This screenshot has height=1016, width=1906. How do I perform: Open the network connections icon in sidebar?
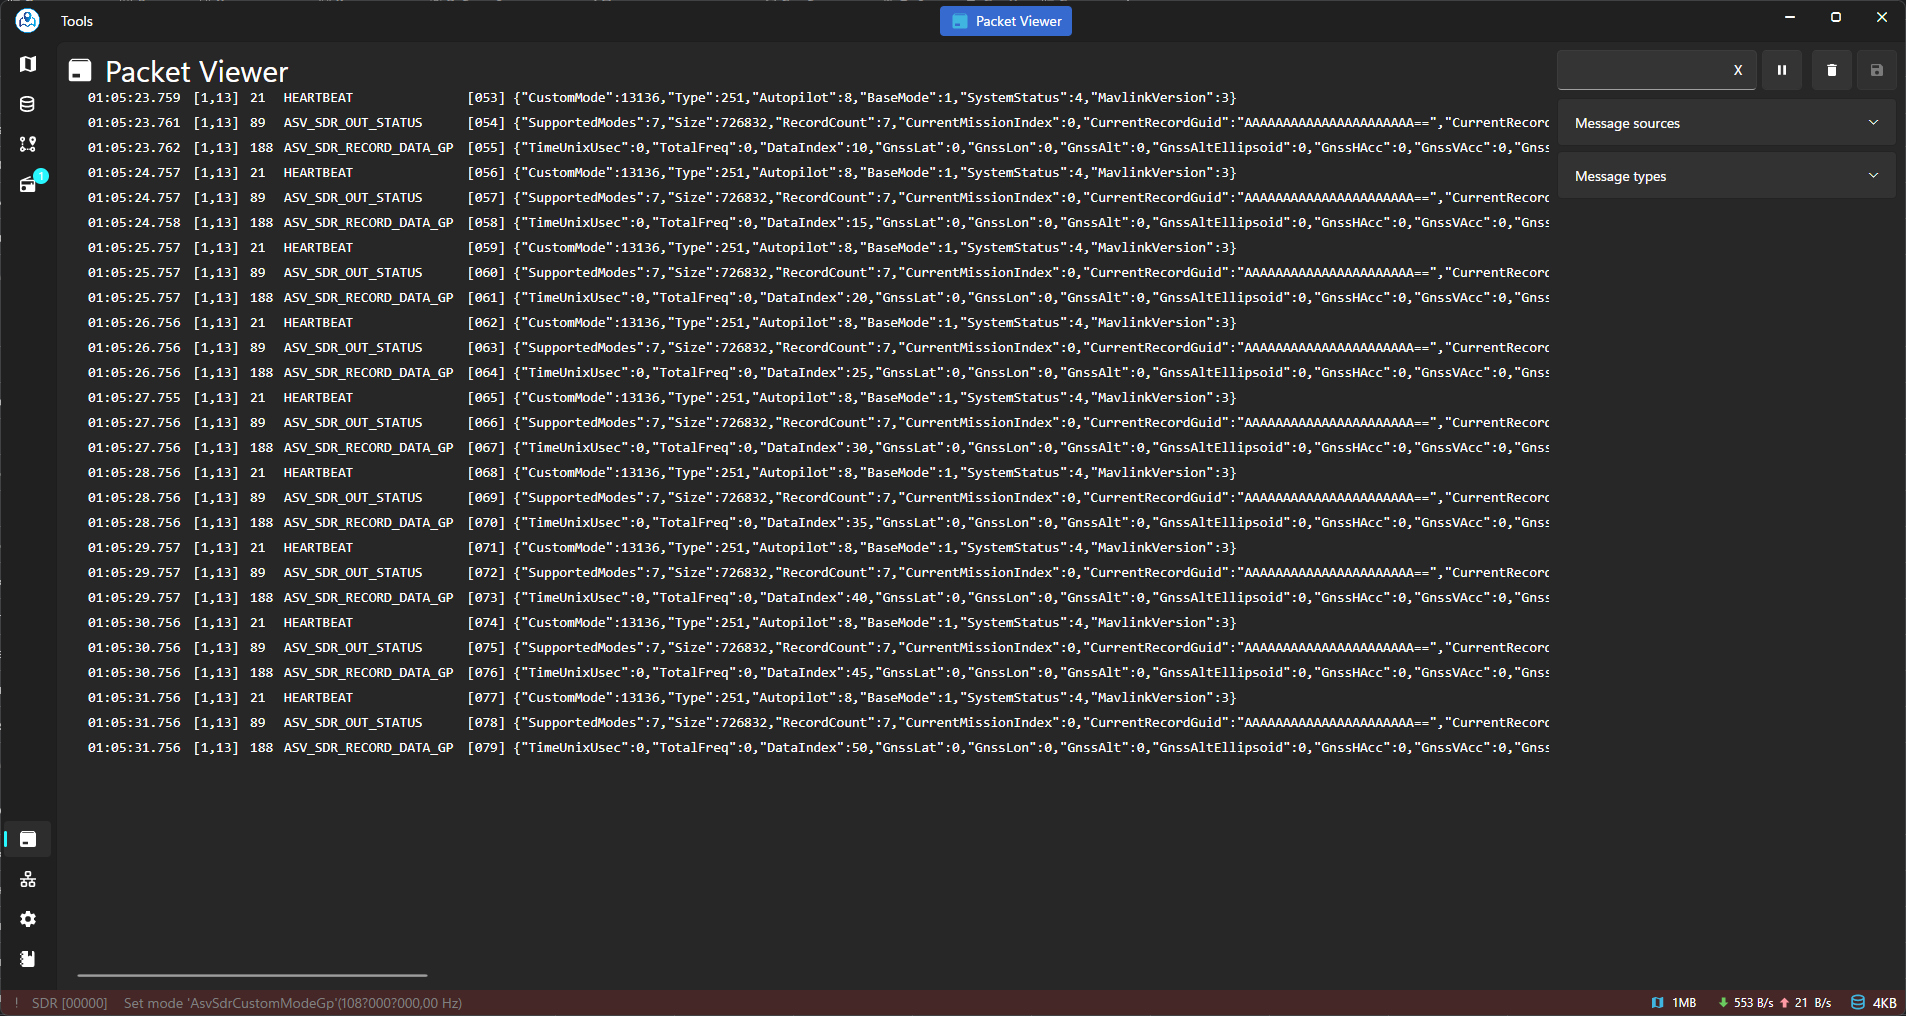pyautogui.click(x=28, y=879)
